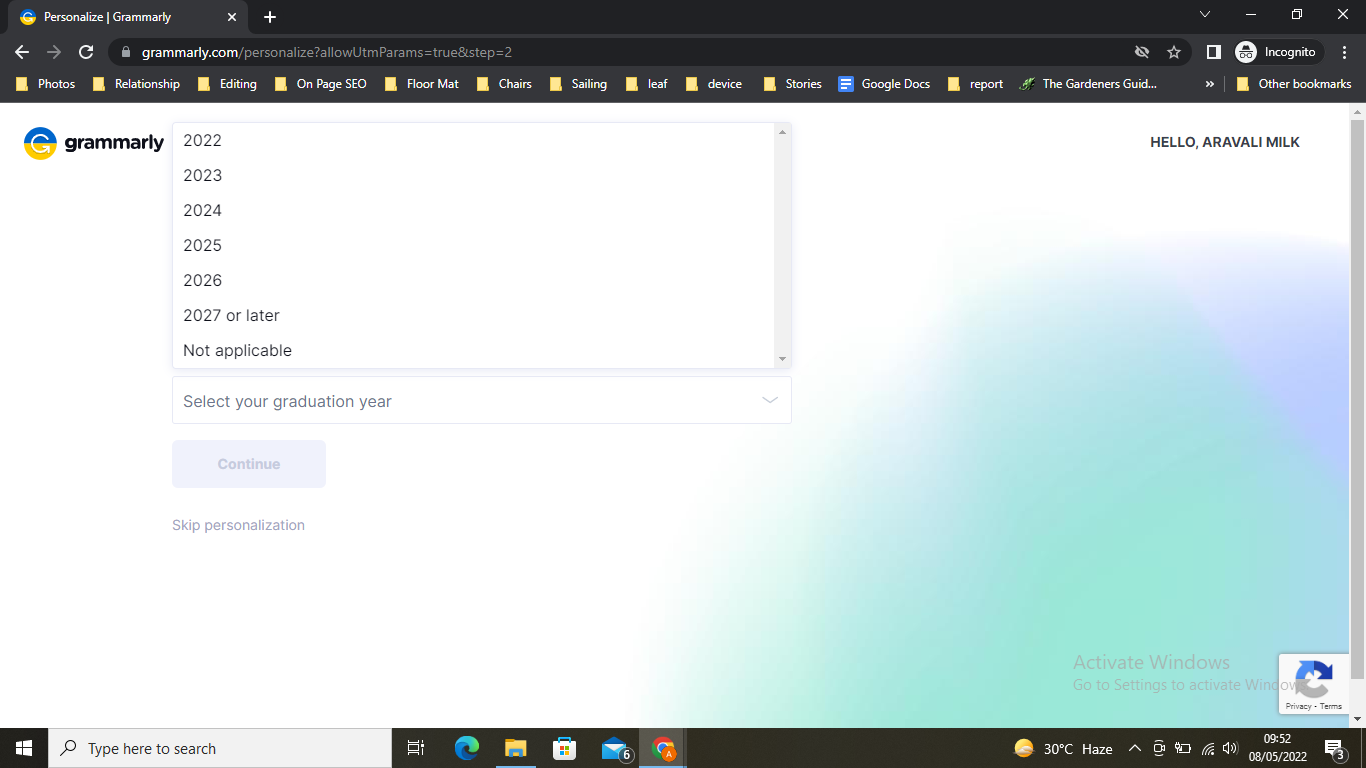Click the graduation year dropdown chevron

[x=770, y=400]
